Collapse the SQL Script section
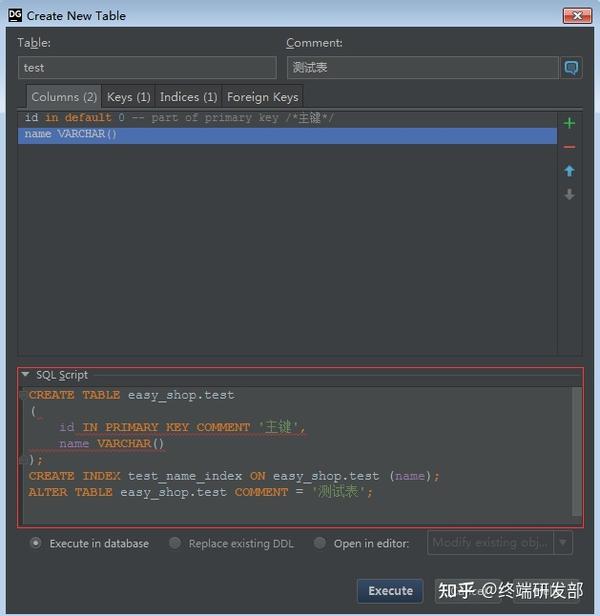 click(26, 374)
